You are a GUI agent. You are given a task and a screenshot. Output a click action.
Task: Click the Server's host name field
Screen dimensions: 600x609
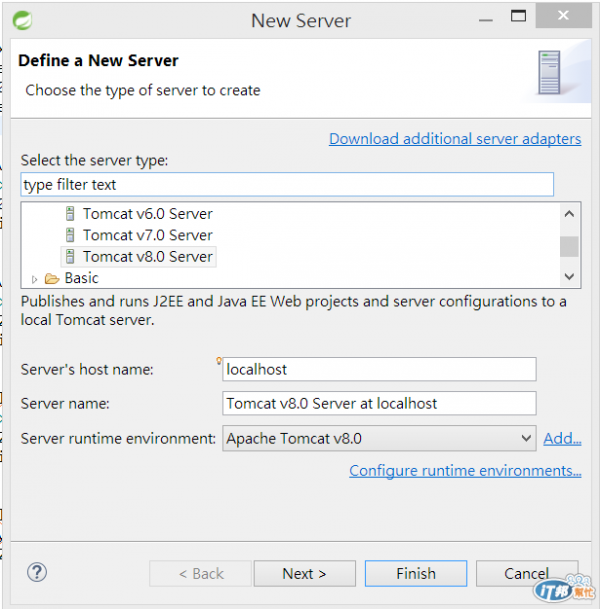click(x=379, y=369)
